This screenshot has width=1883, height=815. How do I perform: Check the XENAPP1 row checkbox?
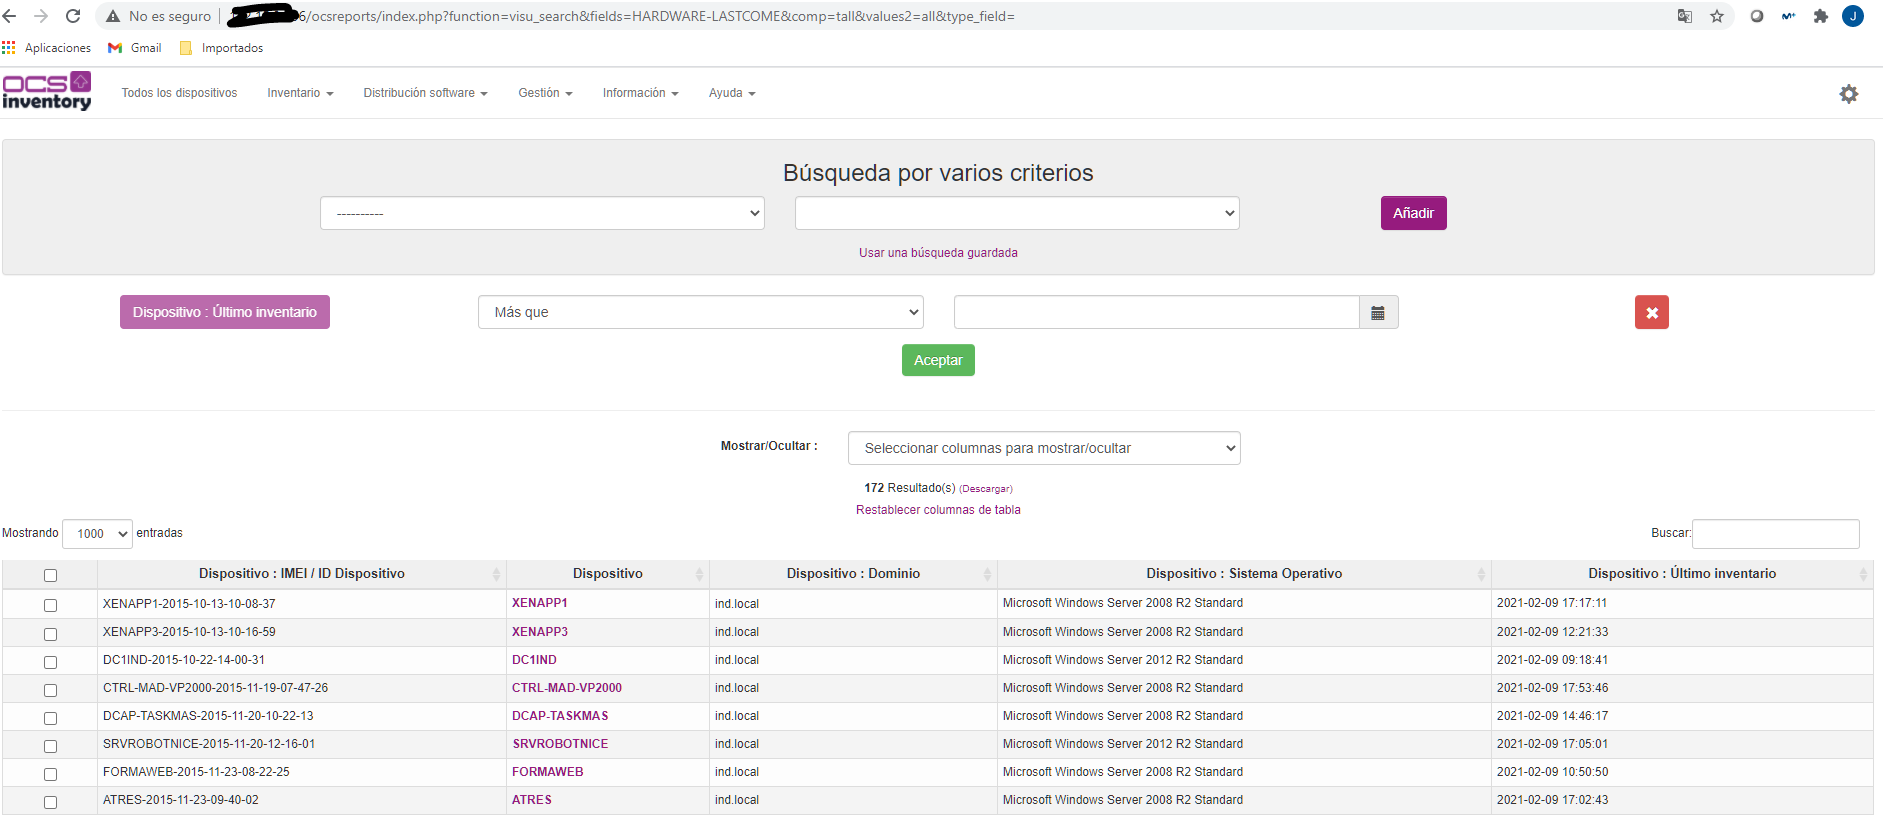[x=50, y=605]
